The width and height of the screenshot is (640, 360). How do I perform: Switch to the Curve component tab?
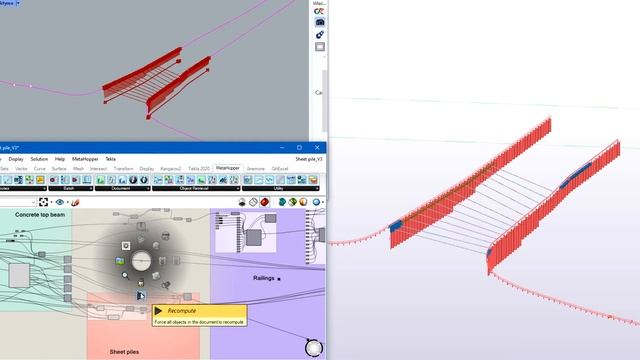click(40, 169)
